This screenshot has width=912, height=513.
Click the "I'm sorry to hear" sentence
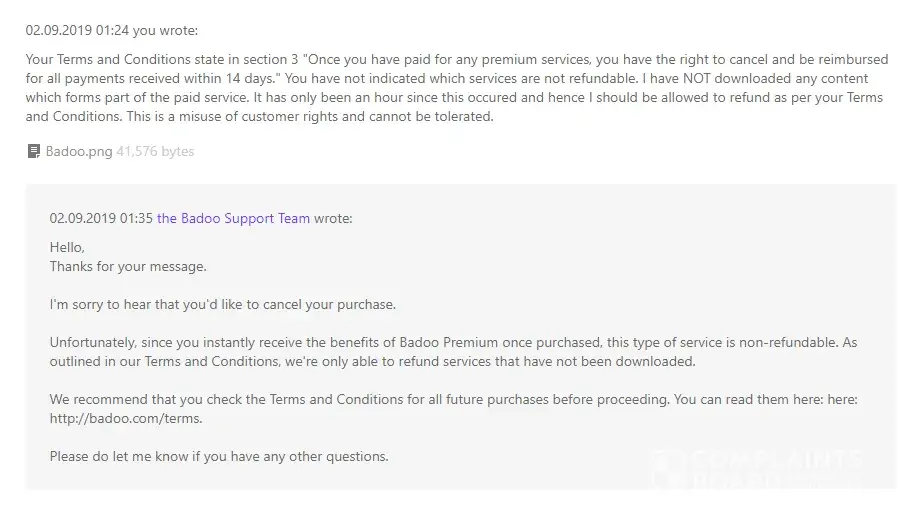click(222, 304)
